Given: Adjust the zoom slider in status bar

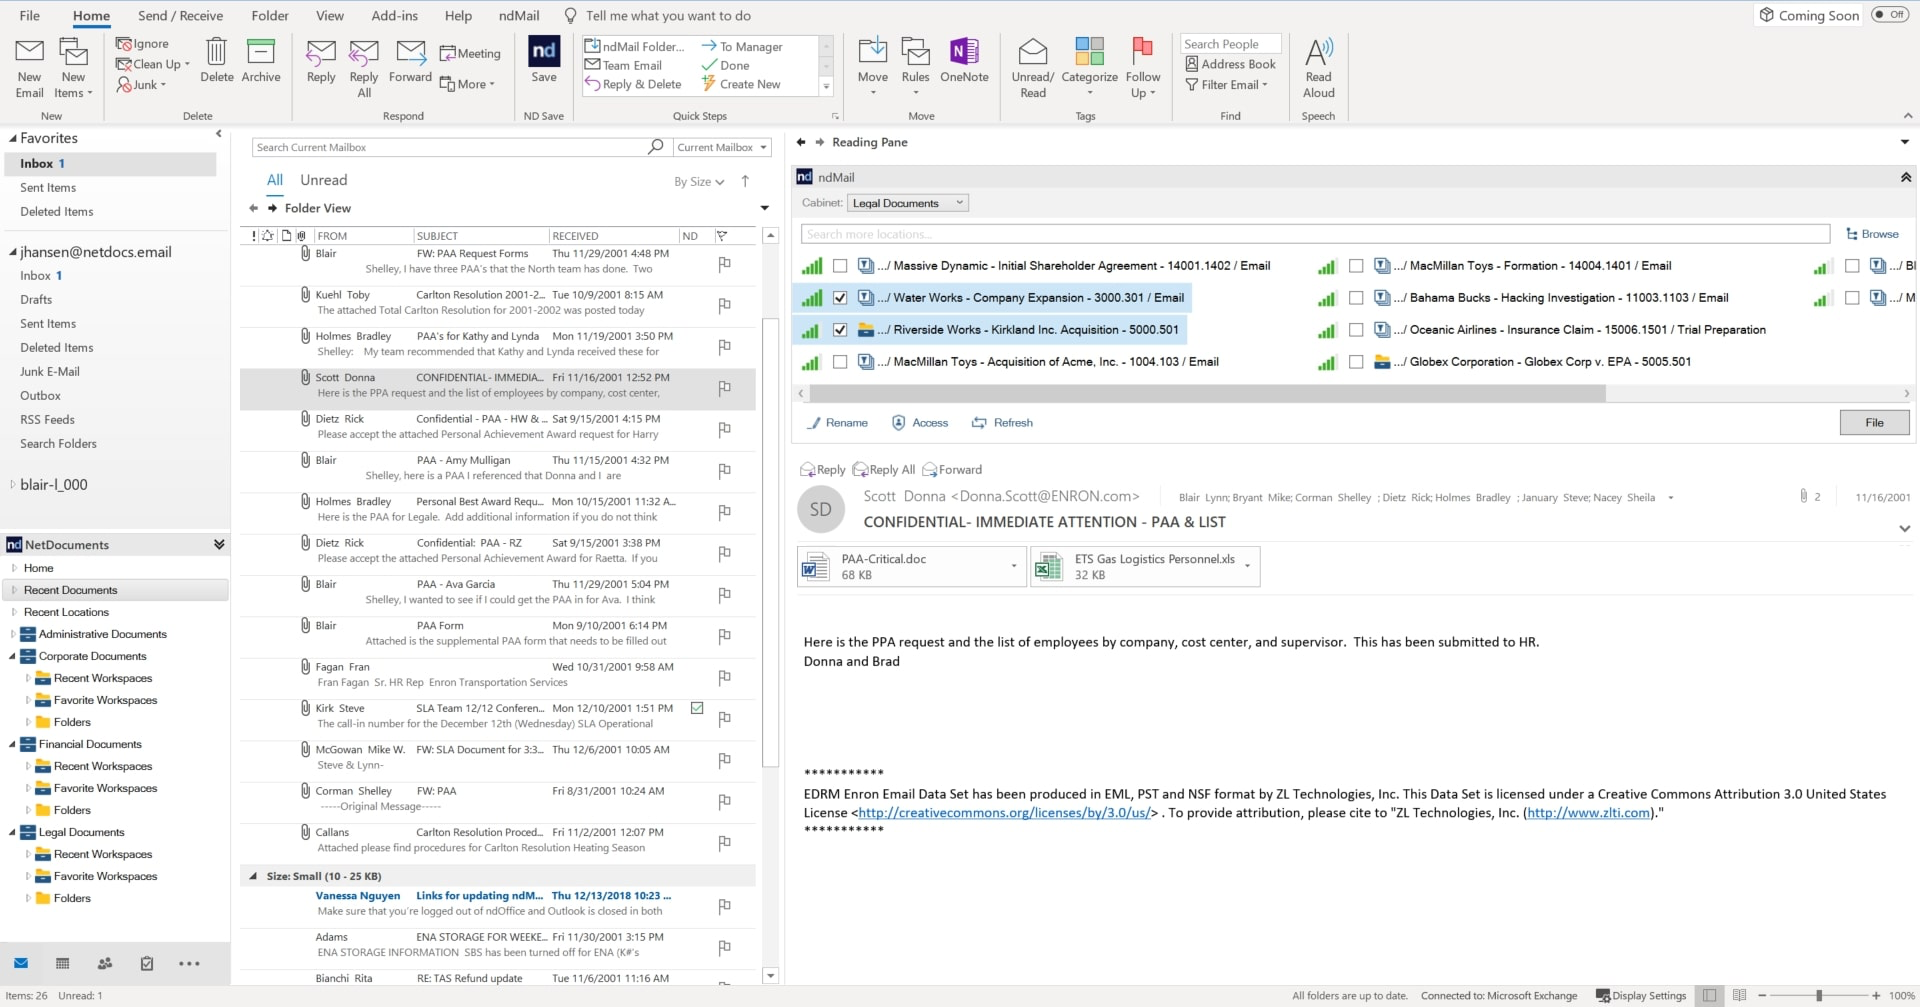Looking at the screenshot, I should (x=1819, y=996).
